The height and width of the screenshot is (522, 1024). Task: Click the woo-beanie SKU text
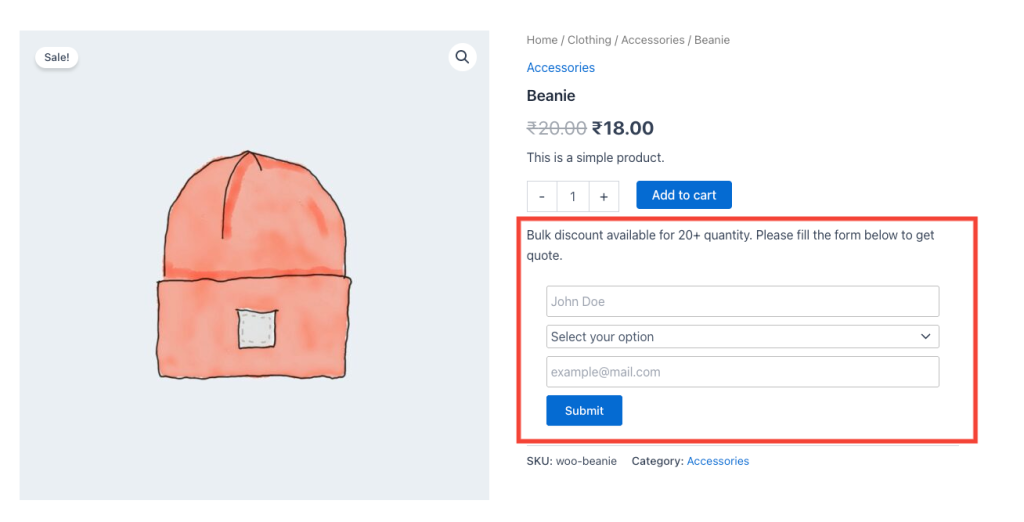(x=586, y=461)
